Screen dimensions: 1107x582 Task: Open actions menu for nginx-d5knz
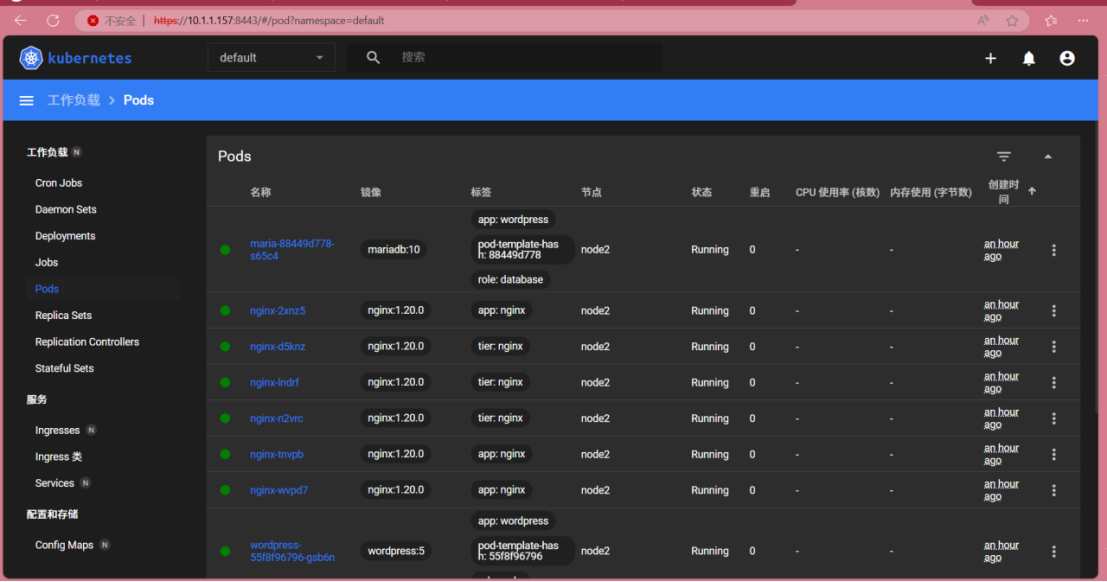(1053, 347)
